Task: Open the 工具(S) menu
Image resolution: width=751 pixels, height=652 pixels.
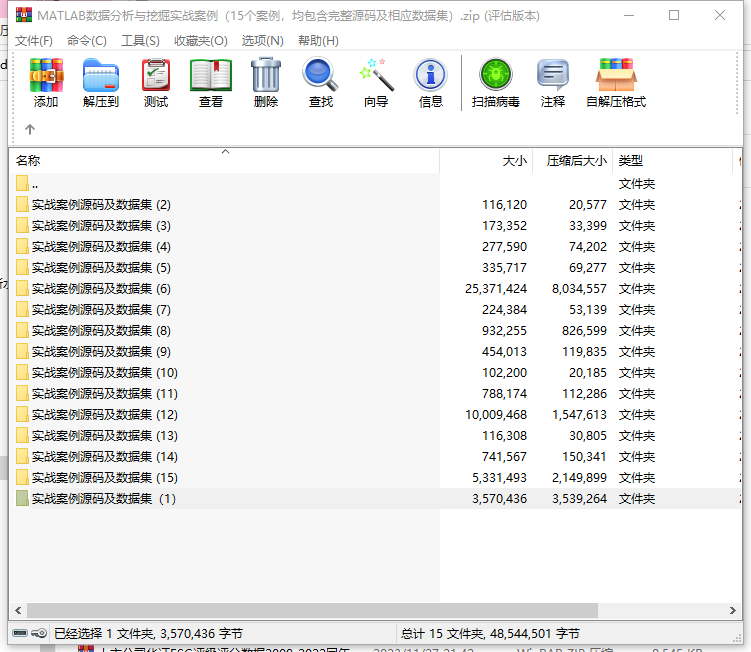Action: pyautogui.click(x=140, y=41)
